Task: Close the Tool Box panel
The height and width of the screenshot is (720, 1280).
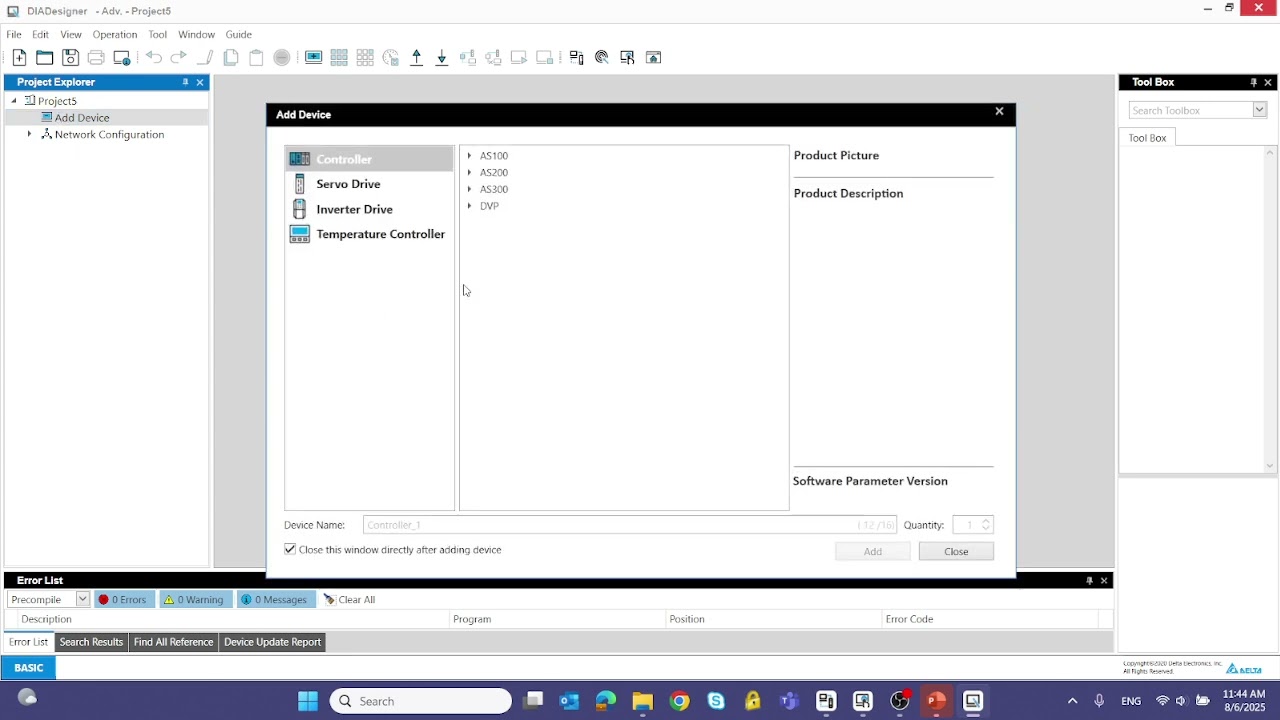Action: click(x=1268, y=82)
